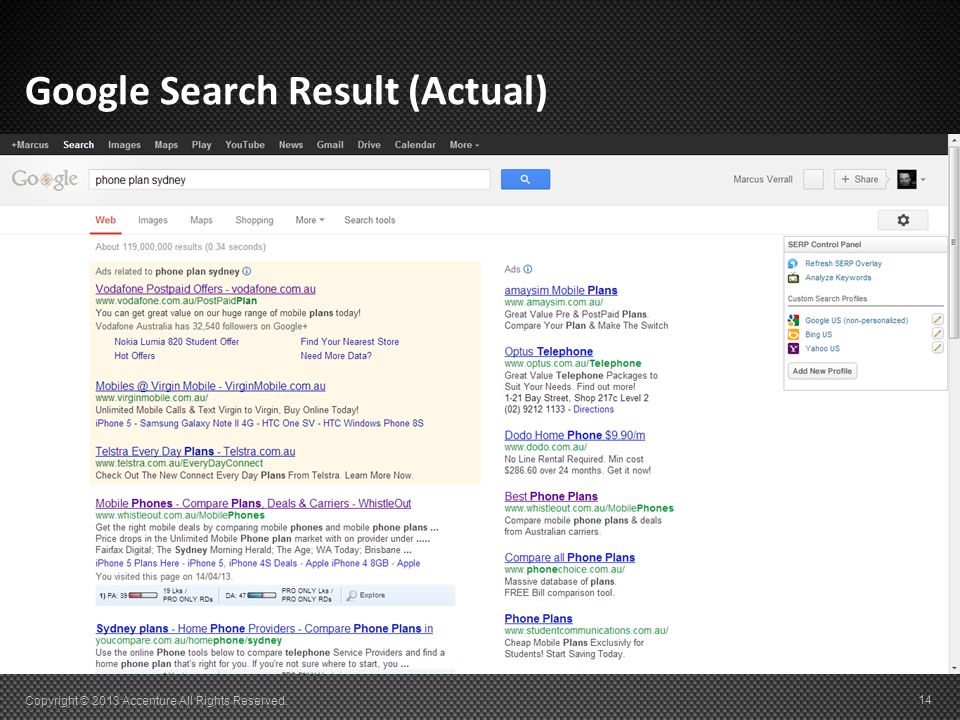The width and height of the screenshot is (960, 720).
Task: Click the Google logo
Action: tap(45, 179)
